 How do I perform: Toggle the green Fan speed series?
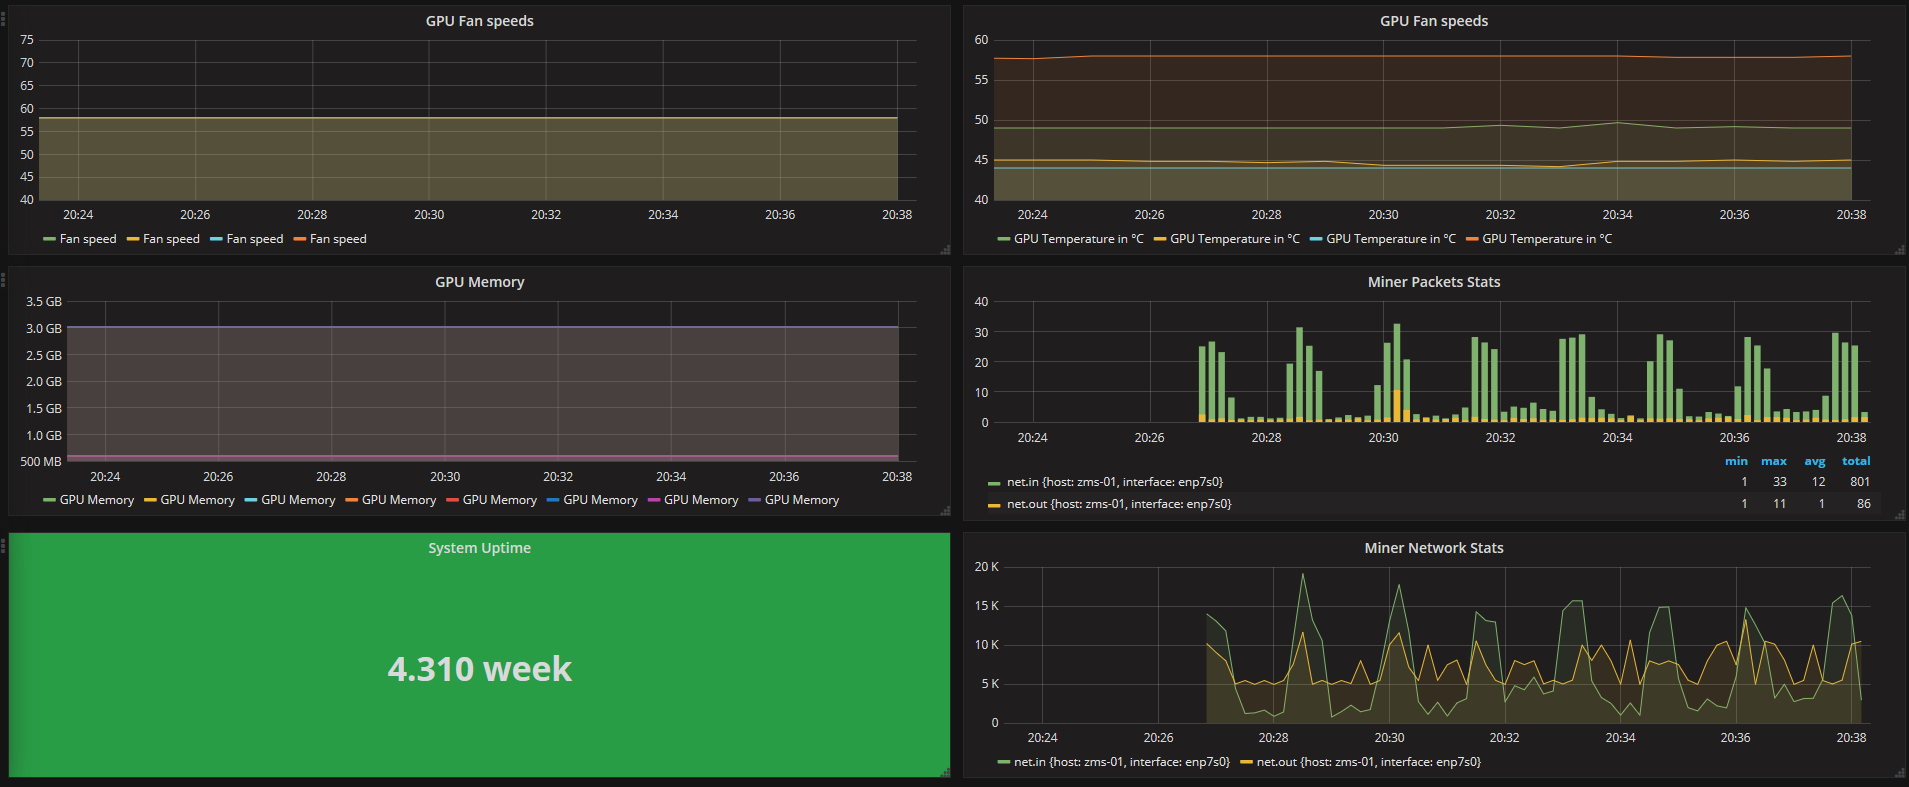coord(88,239)
